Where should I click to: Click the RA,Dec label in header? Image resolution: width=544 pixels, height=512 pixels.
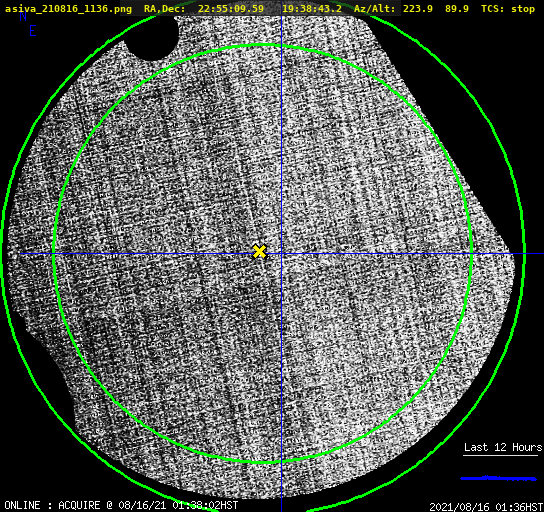tap(164, 9)
